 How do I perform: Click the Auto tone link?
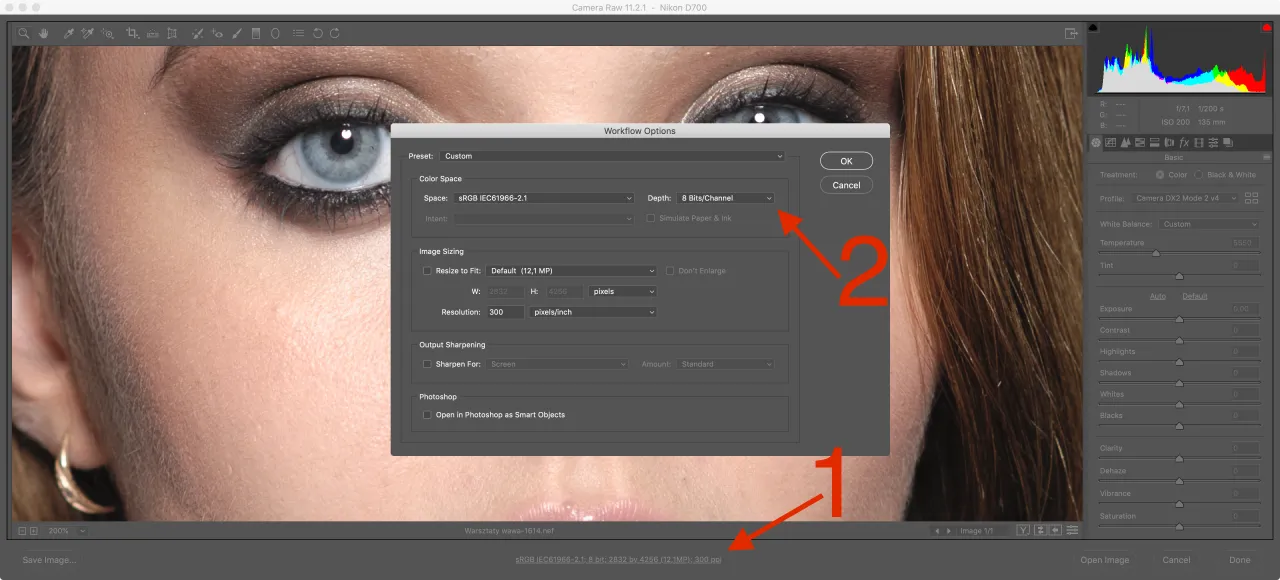click(1158, 296)
